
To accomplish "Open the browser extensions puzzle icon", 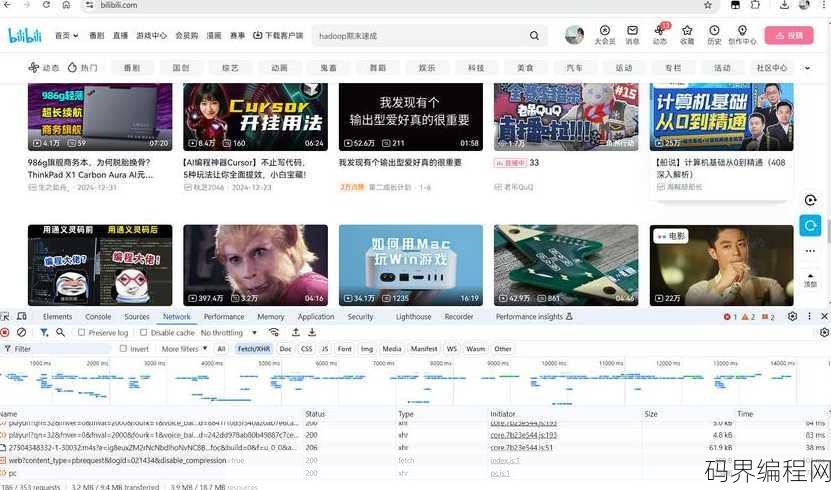I will 755,5.
